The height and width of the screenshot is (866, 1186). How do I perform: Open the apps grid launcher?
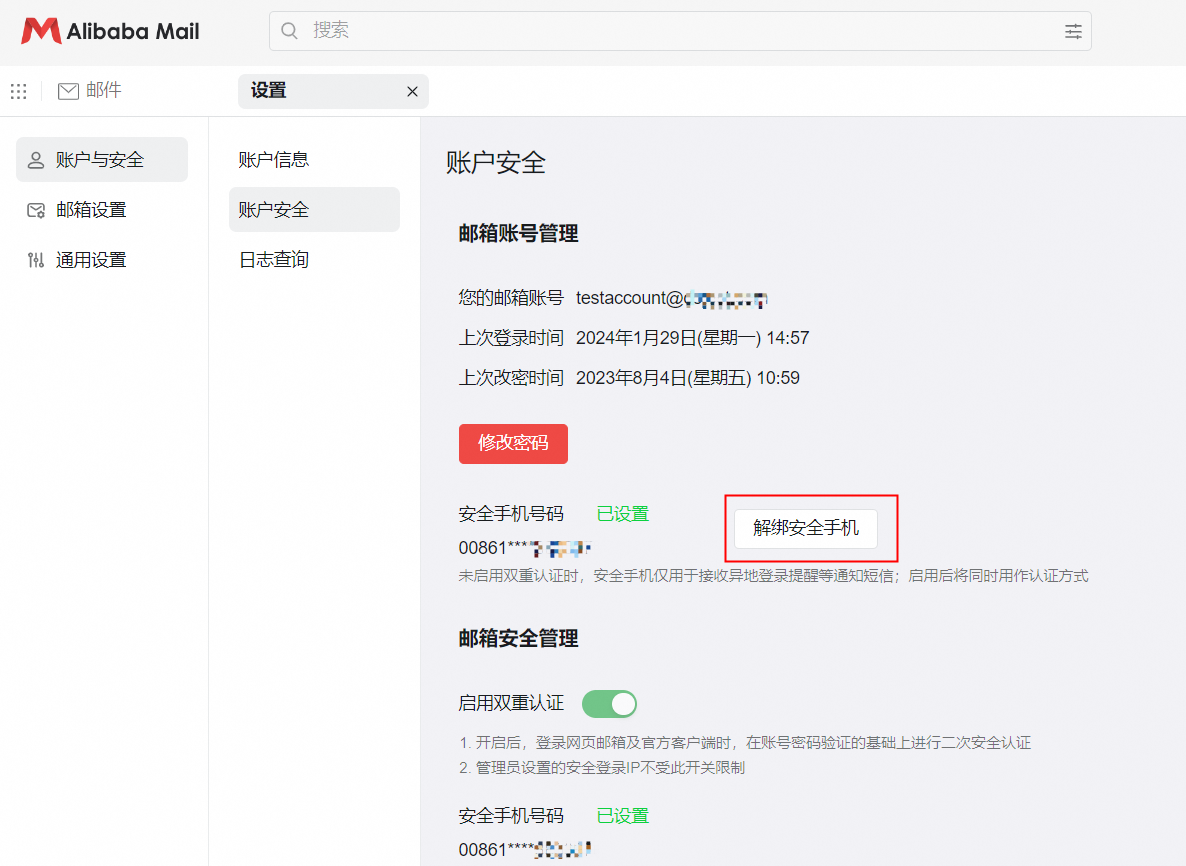coord(19,92)
